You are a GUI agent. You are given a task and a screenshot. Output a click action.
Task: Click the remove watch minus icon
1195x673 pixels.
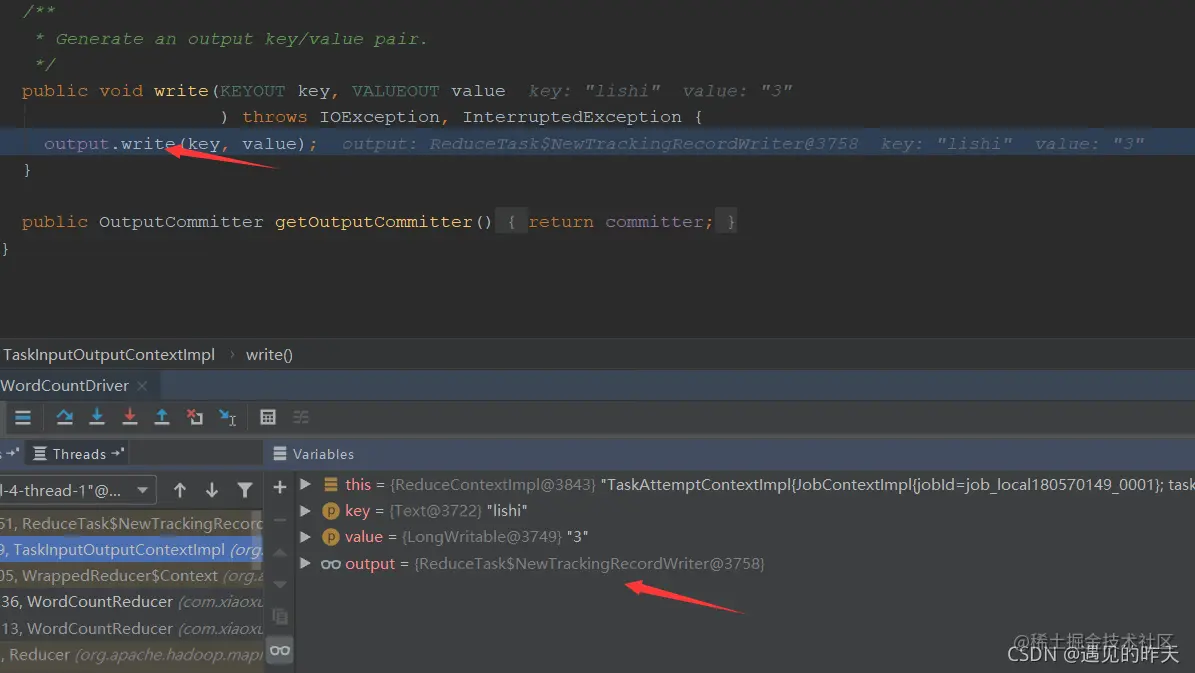click(x=280, y=520)
